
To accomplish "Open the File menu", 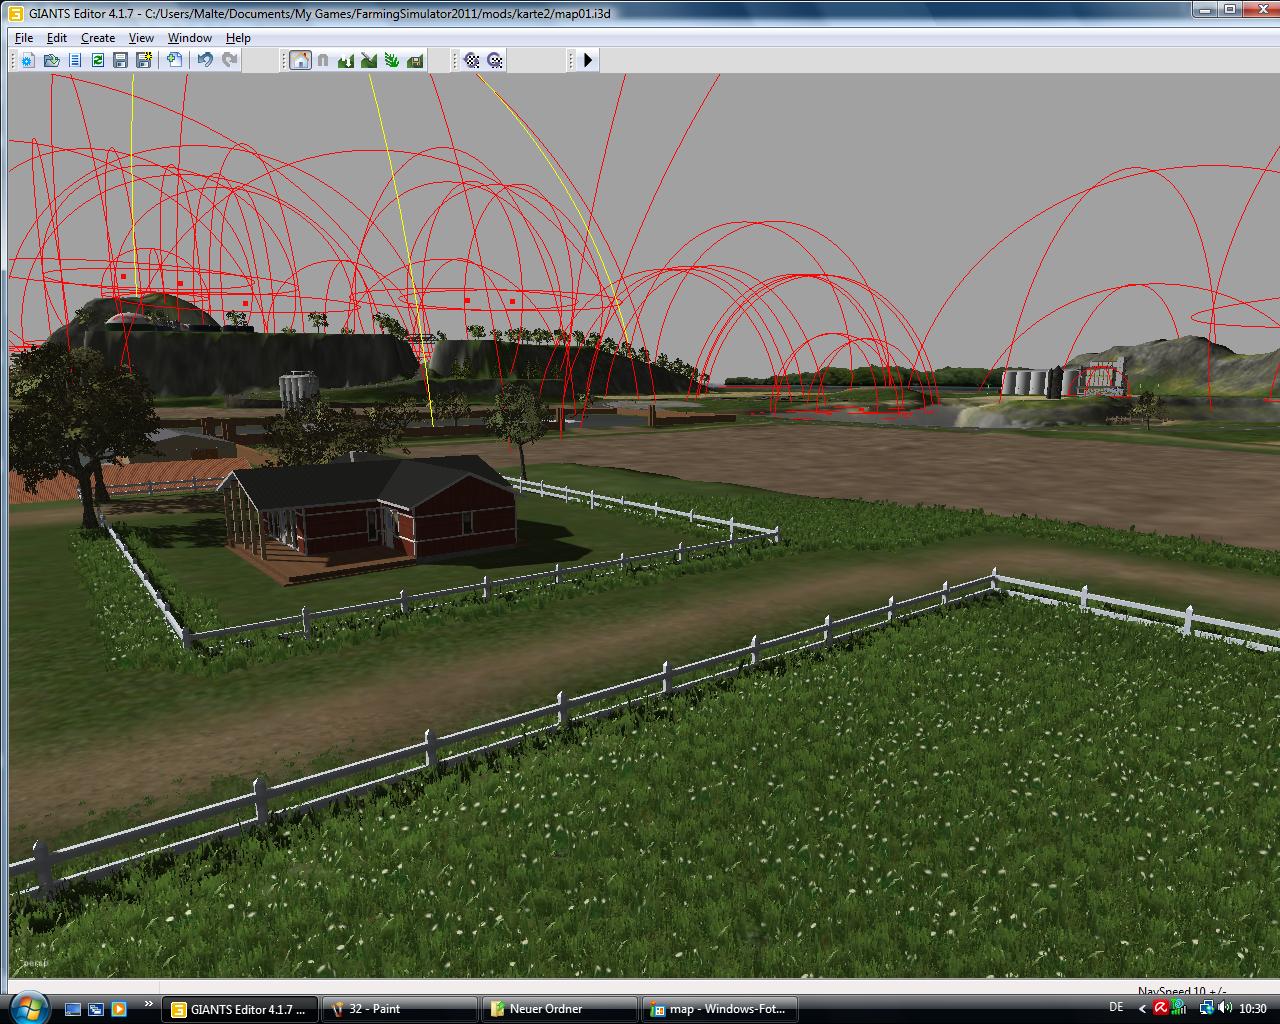I will (24, 38).
